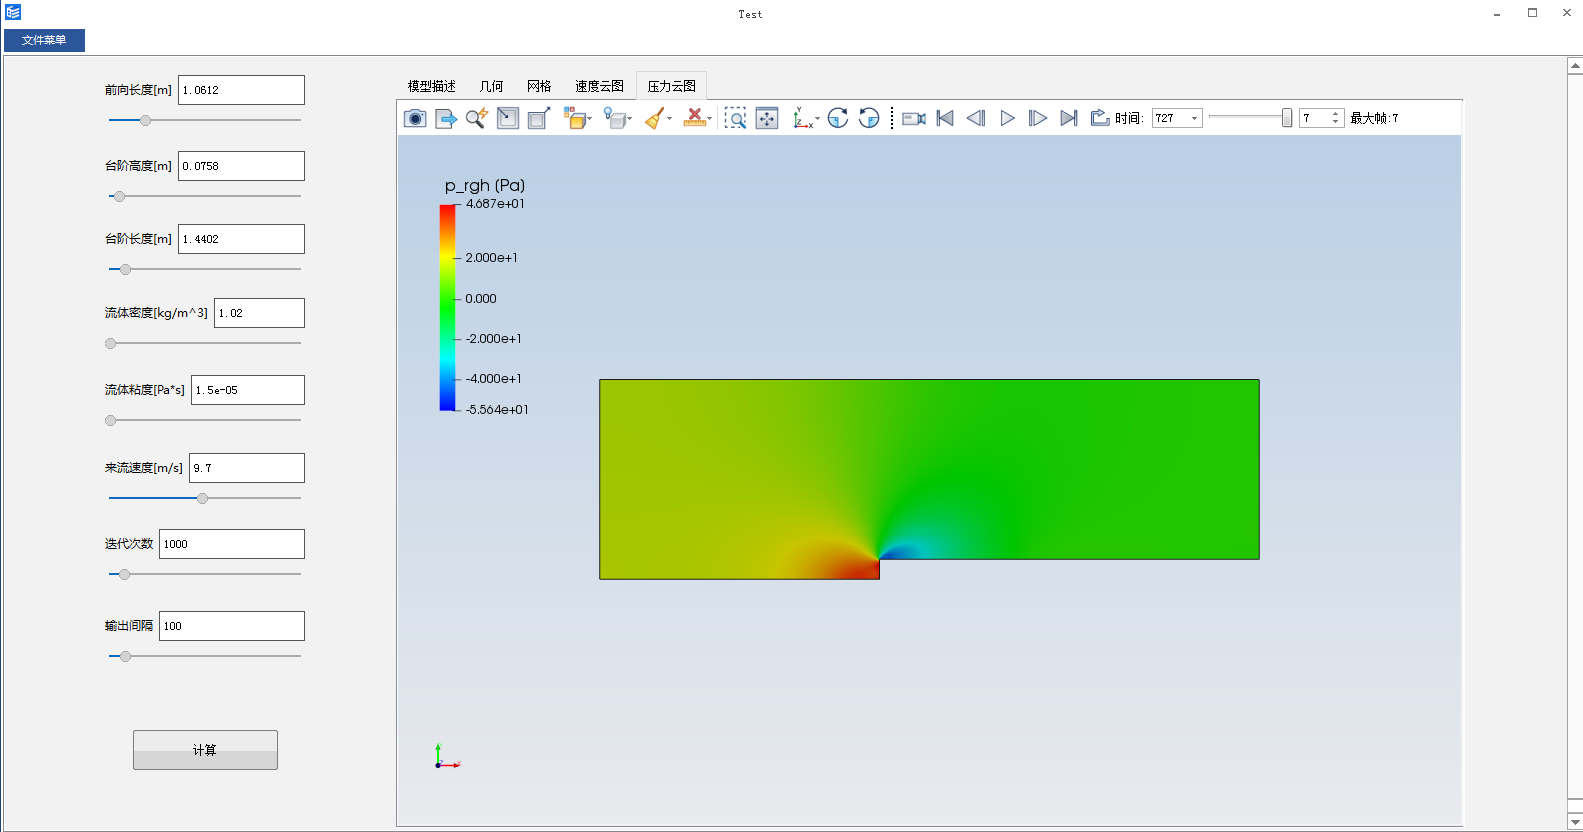Screen dimensions: 1583x832
Task: Open dropdown arrow next to broom icon
Action: 670,119
